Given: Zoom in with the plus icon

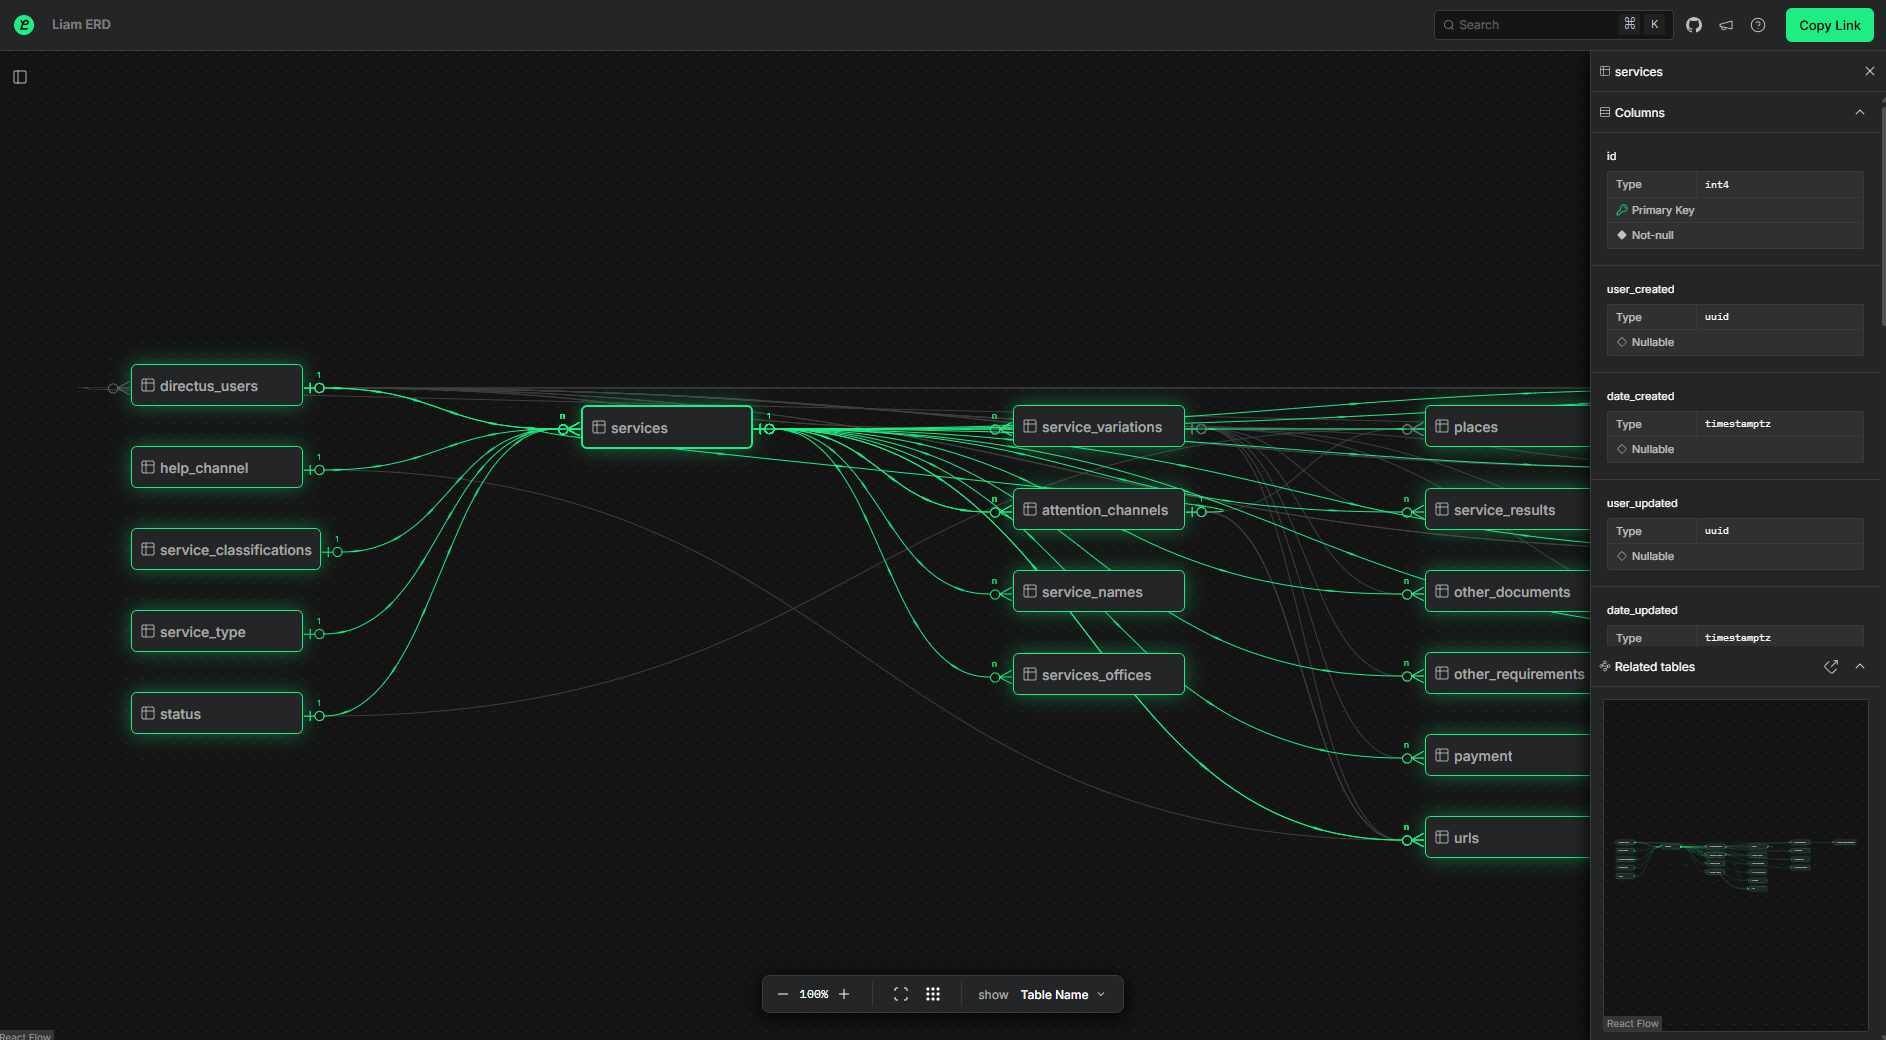Looking at the screenshot, I should [844, 994].
